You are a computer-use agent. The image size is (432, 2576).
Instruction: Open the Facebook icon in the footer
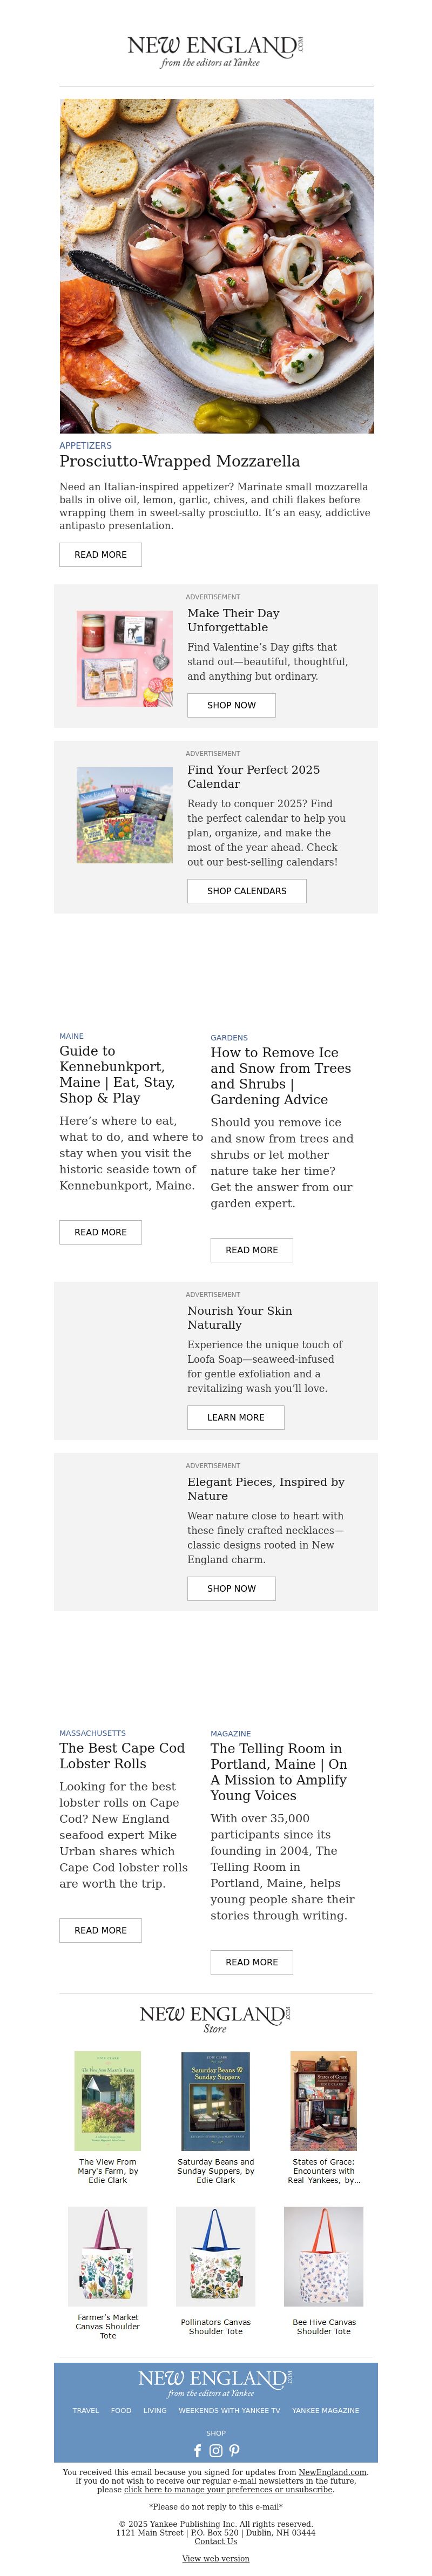[197, 2451]
